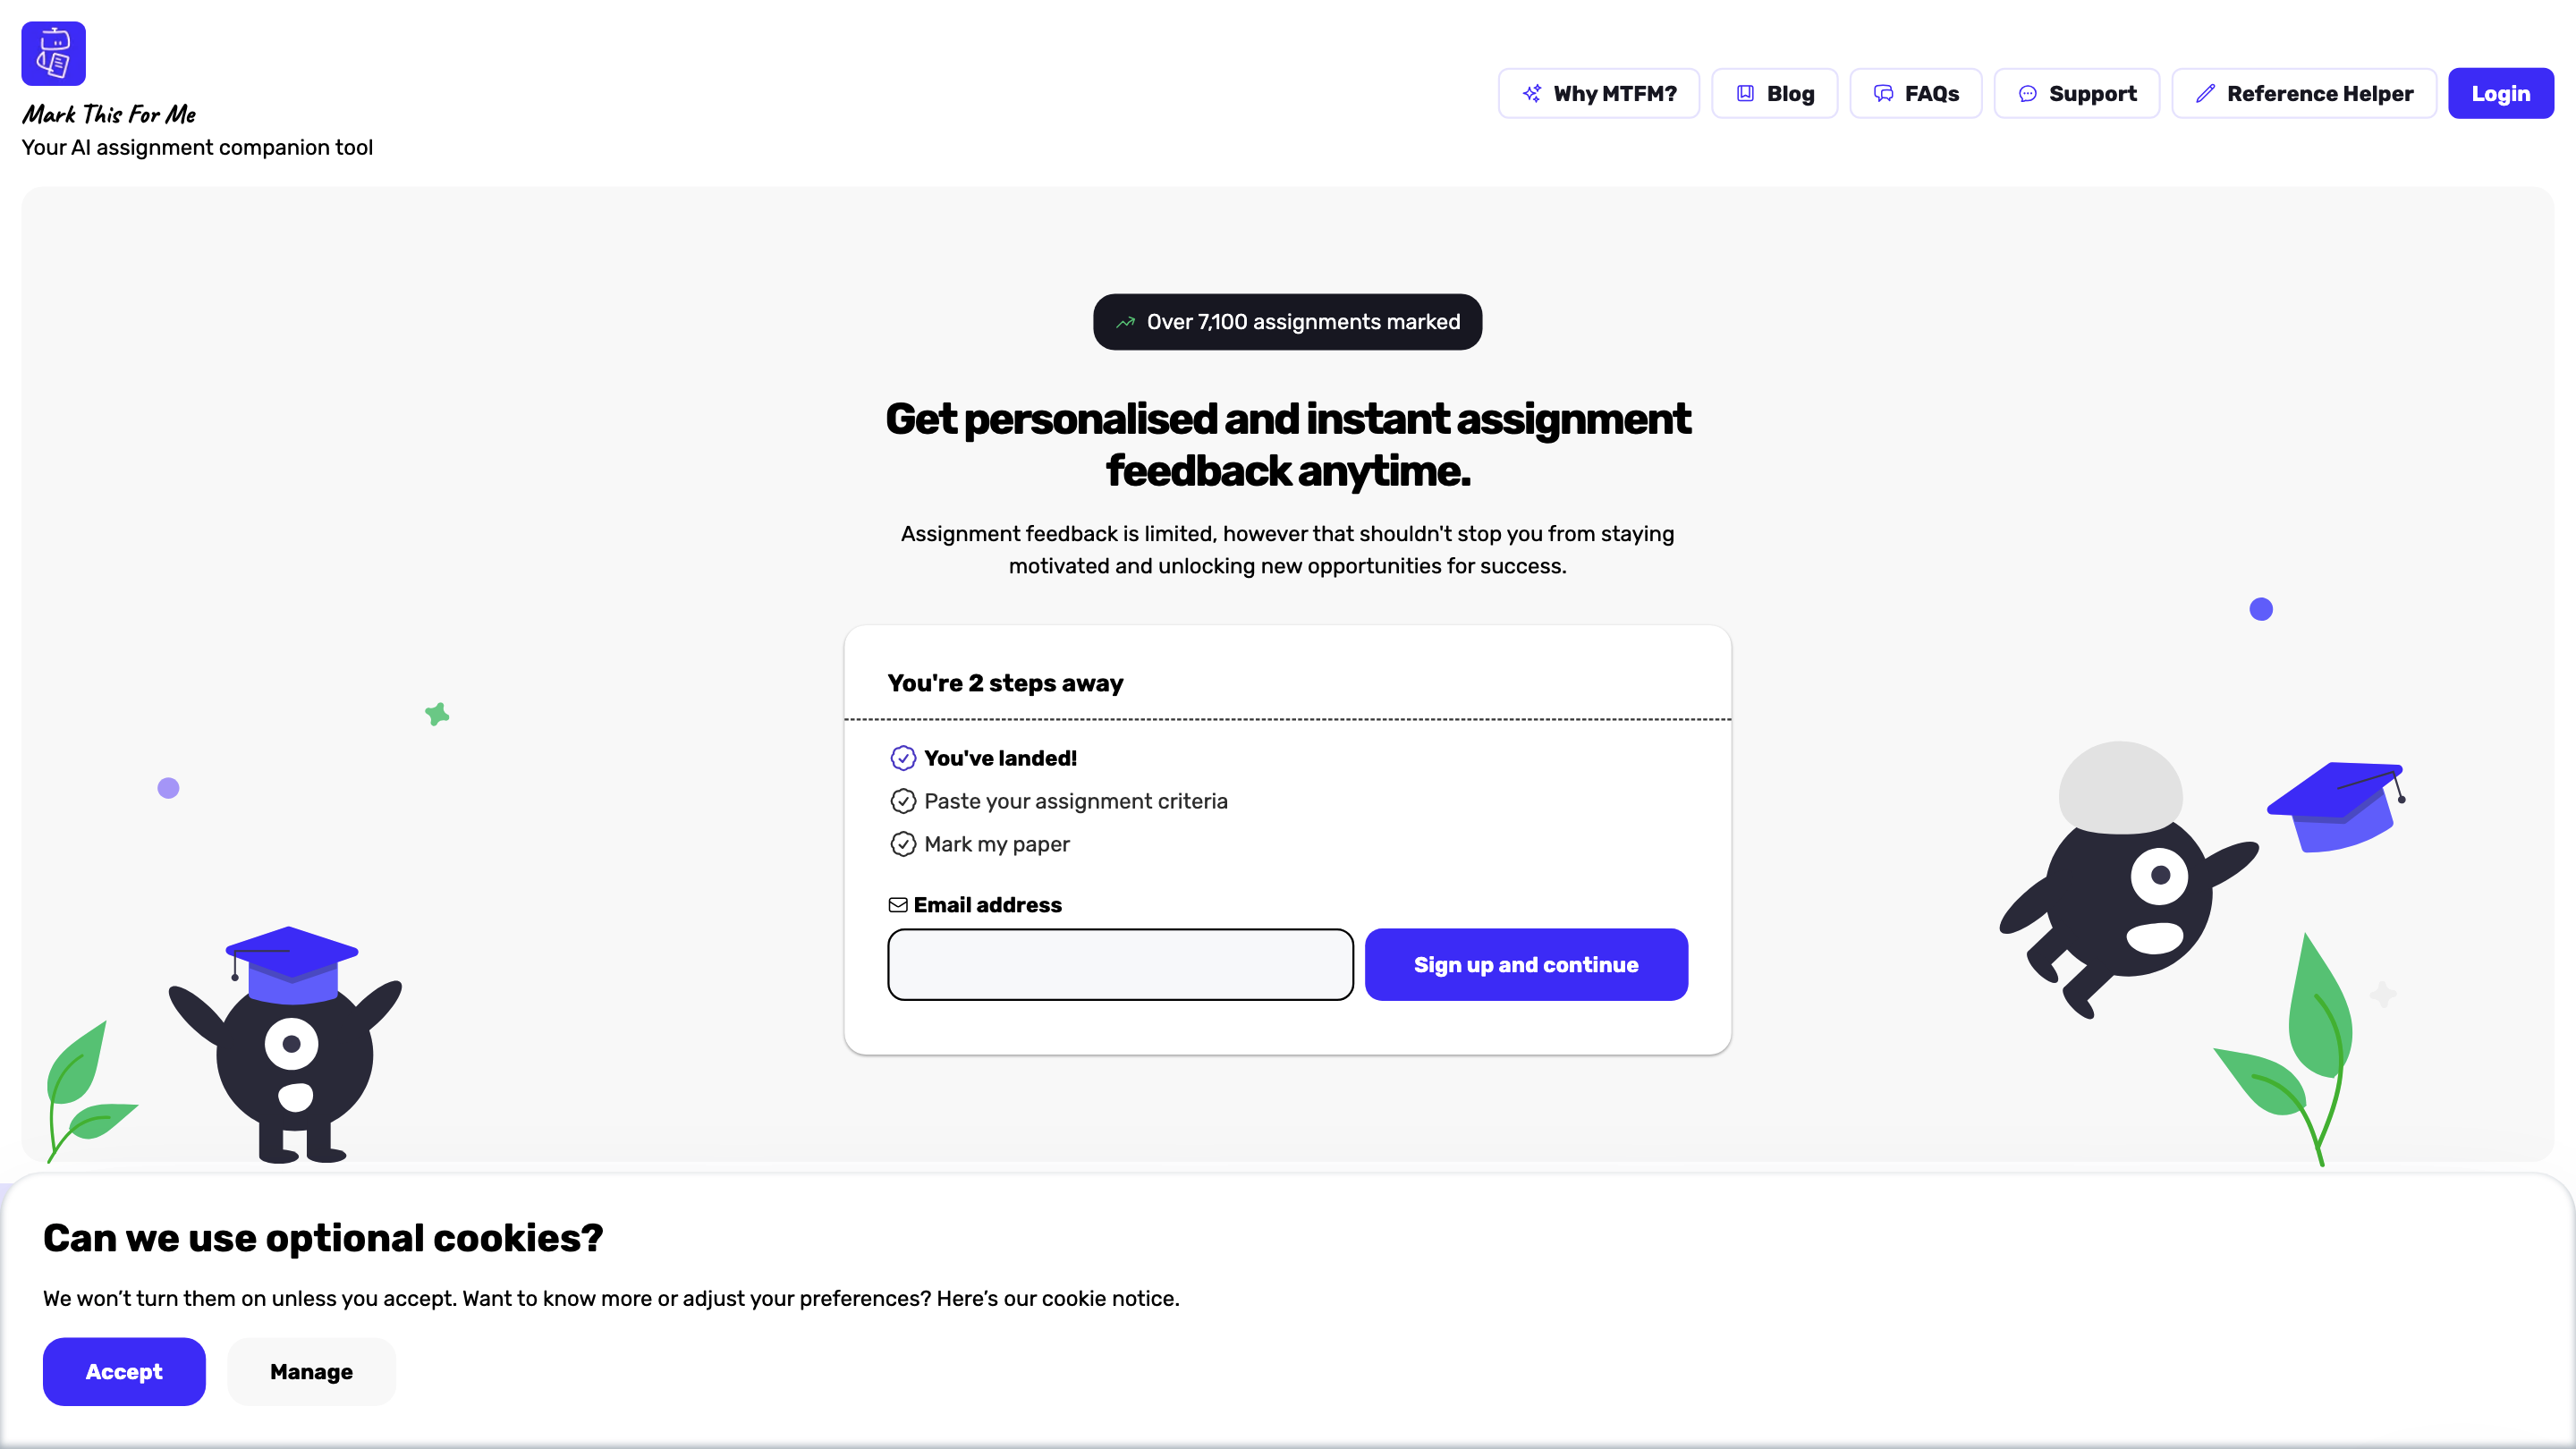Open the FAQs page
2576x1449 pixels.
(x=1915, y=94)
